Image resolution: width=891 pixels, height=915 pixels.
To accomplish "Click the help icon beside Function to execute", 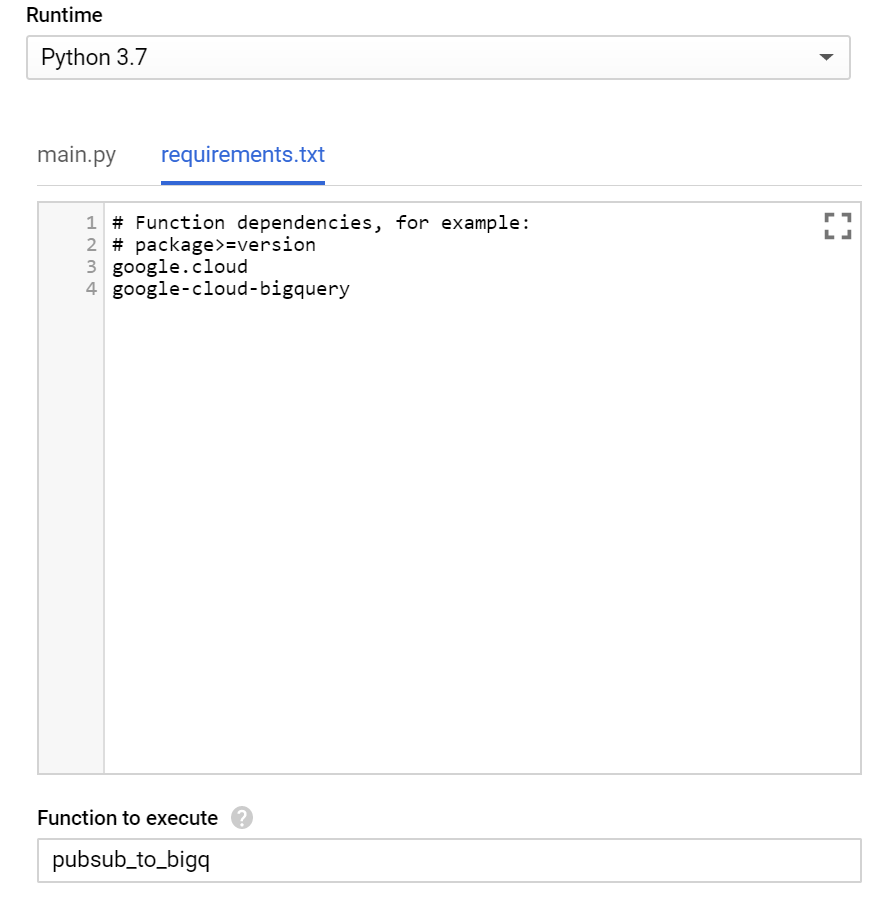I will click(x=243, y=818).
